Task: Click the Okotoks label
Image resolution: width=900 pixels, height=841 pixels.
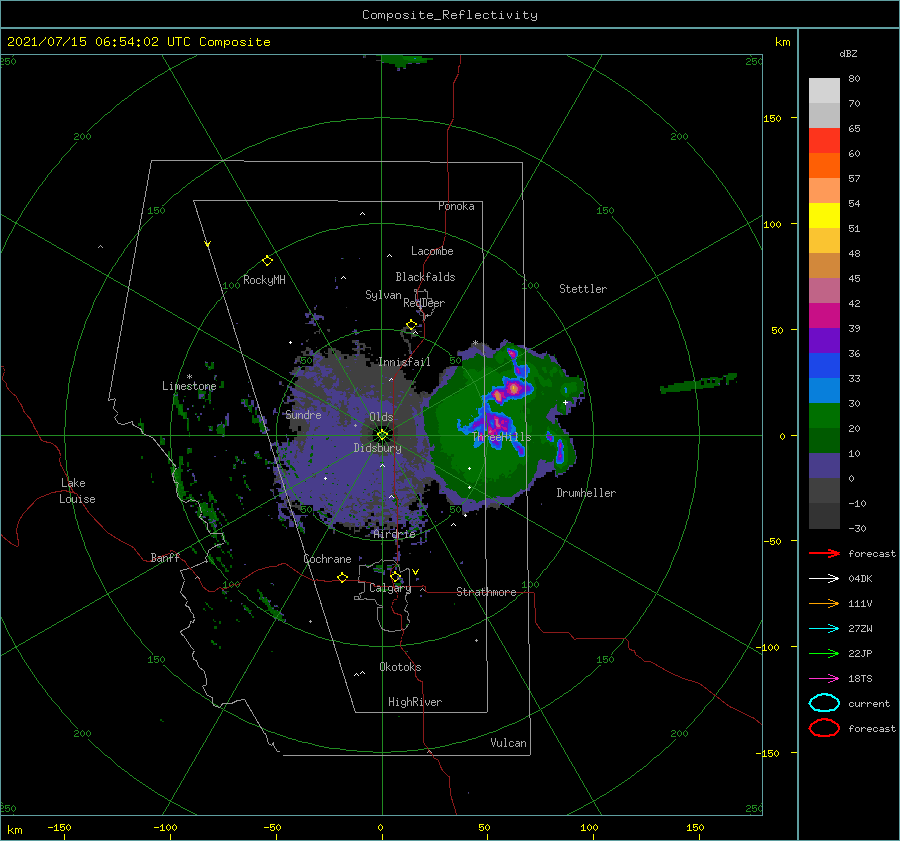Action: pos(400,667)
